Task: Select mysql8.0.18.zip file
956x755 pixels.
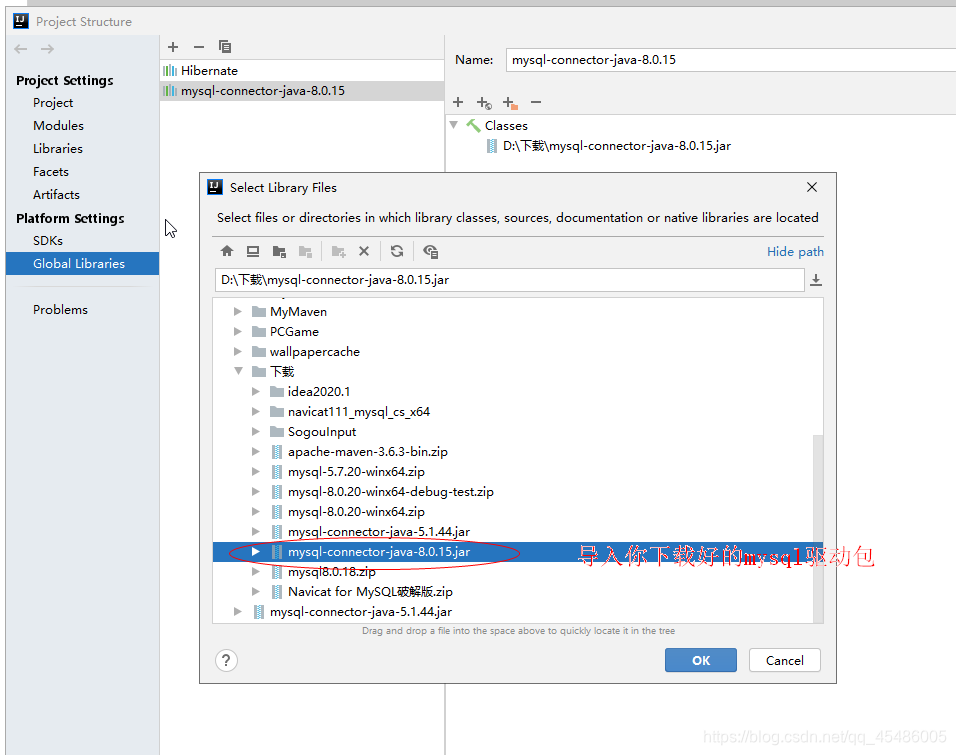Action: coord(332,572)
